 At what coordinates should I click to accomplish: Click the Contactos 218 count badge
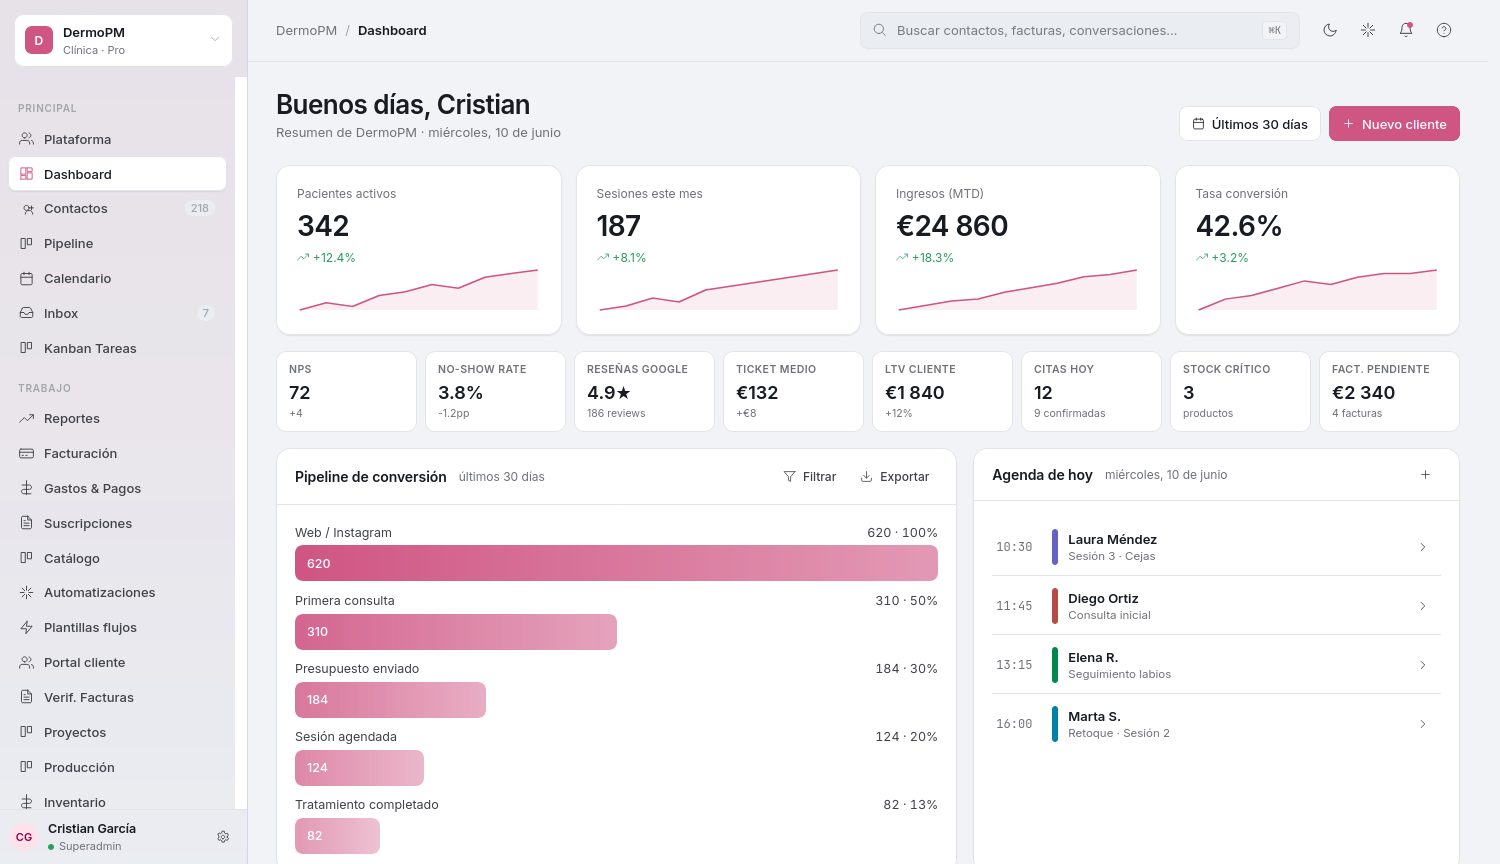pyautogui.click(x=200, y=208)
